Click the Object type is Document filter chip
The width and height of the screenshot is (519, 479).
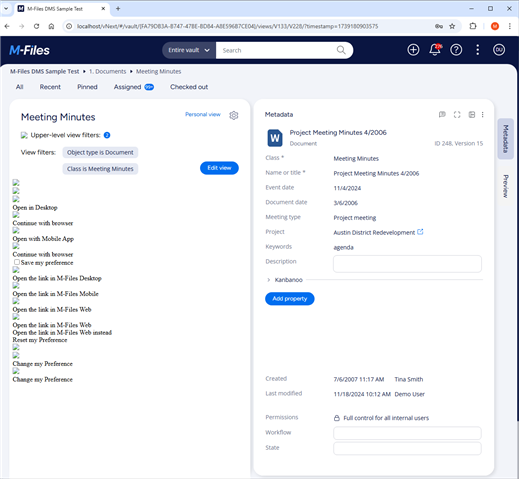100,152
